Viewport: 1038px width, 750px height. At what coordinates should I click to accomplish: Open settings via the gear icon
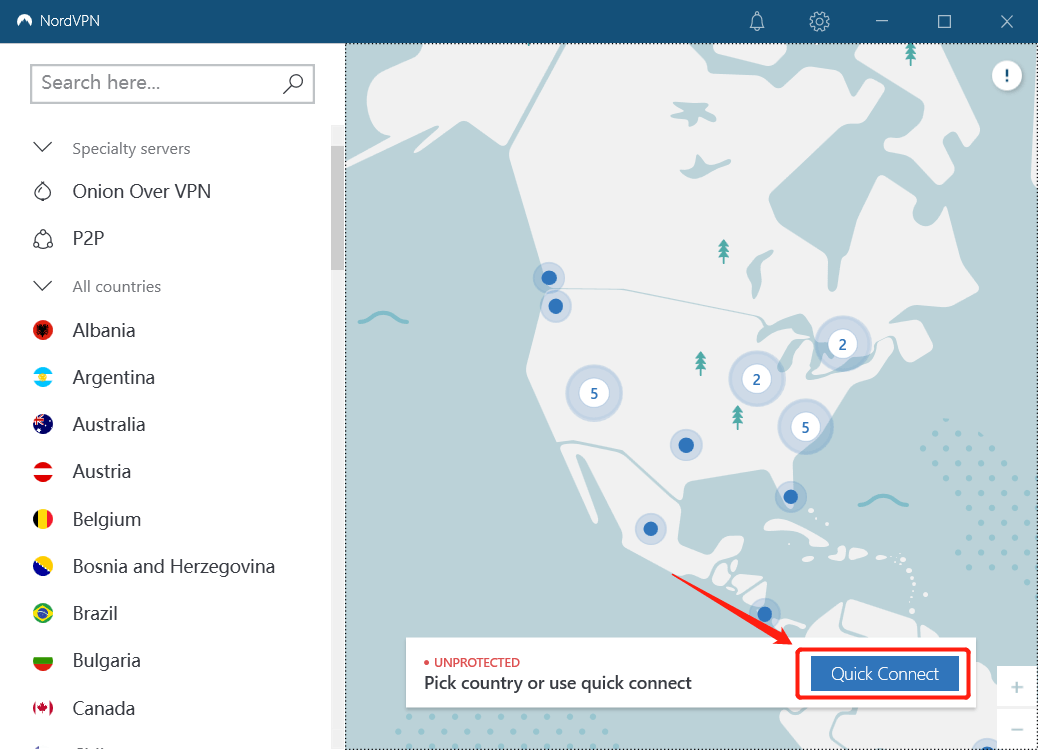[x=820, y=21]
